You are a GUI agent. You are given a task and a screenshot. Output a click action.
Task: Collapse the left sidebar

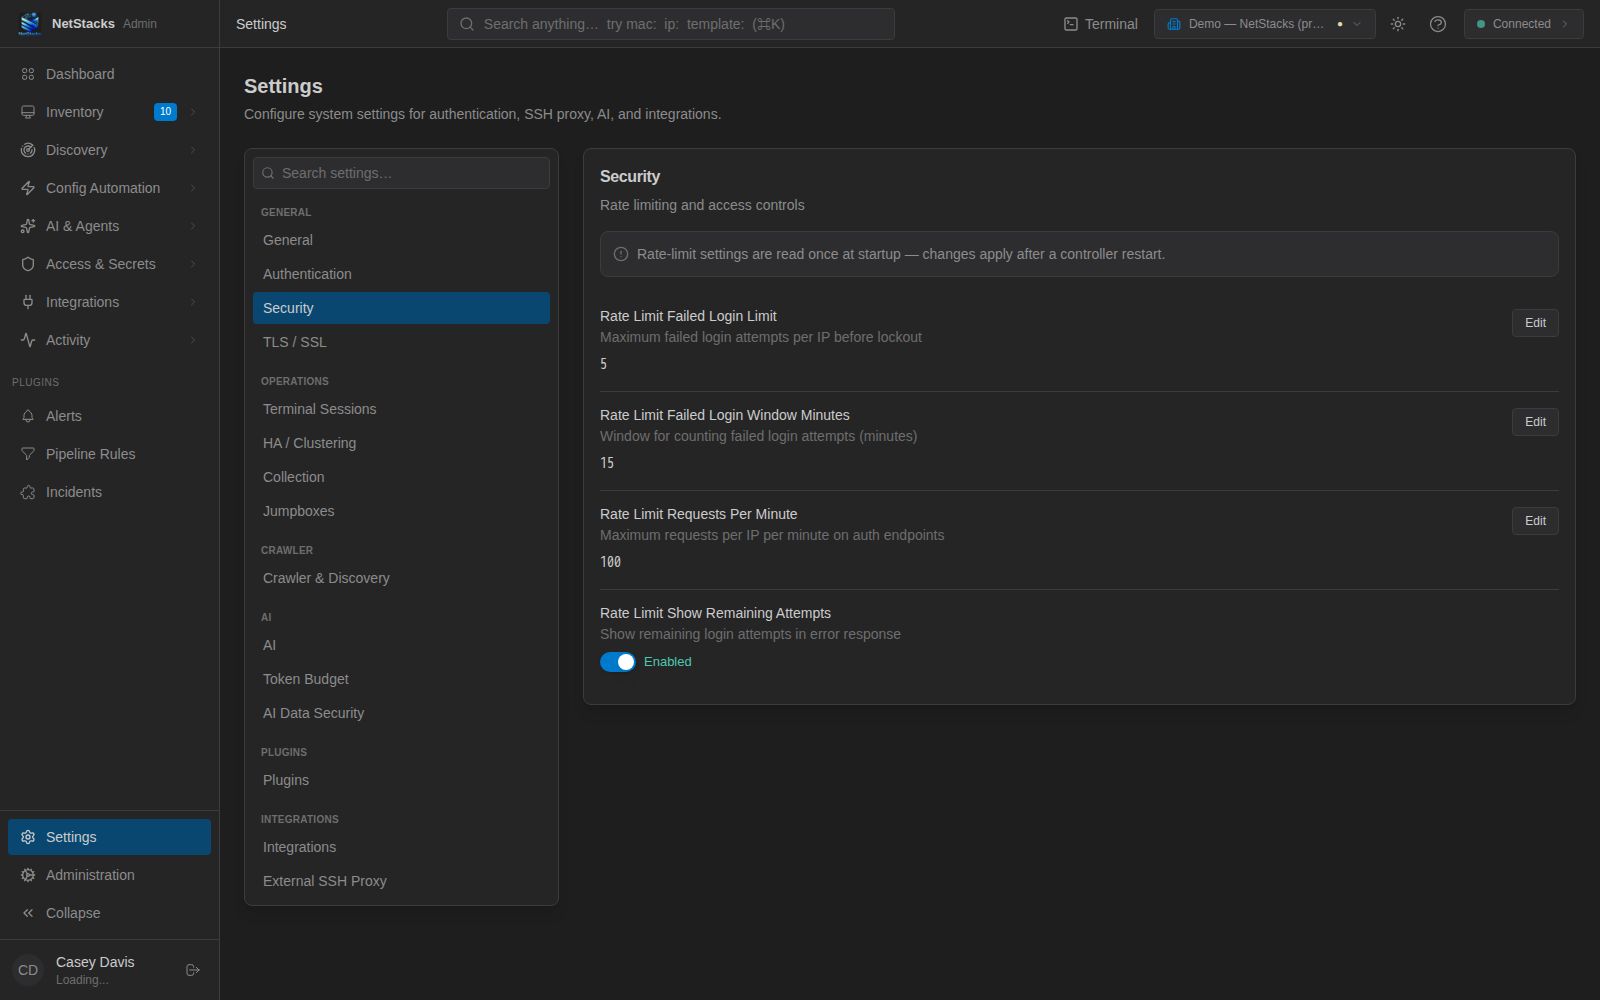tap(109, 913)
